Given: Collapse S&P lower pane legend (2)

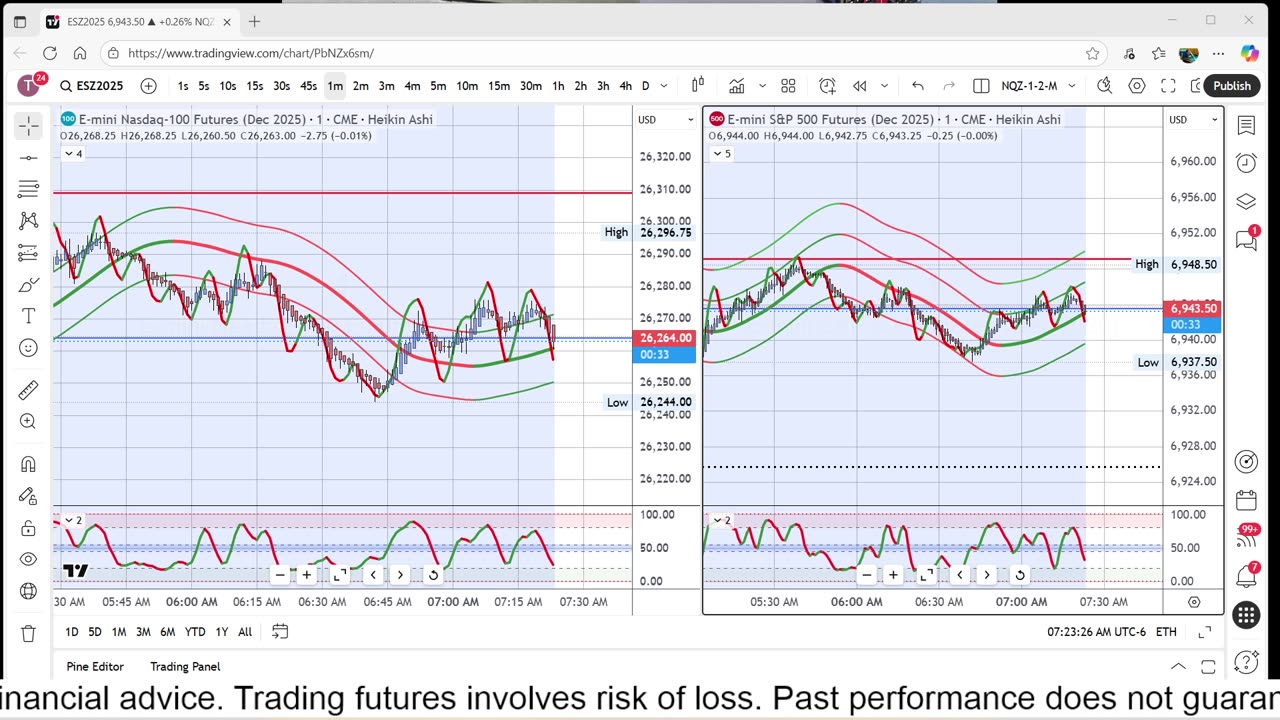Looking at the screenshot, I should (722, 521).
